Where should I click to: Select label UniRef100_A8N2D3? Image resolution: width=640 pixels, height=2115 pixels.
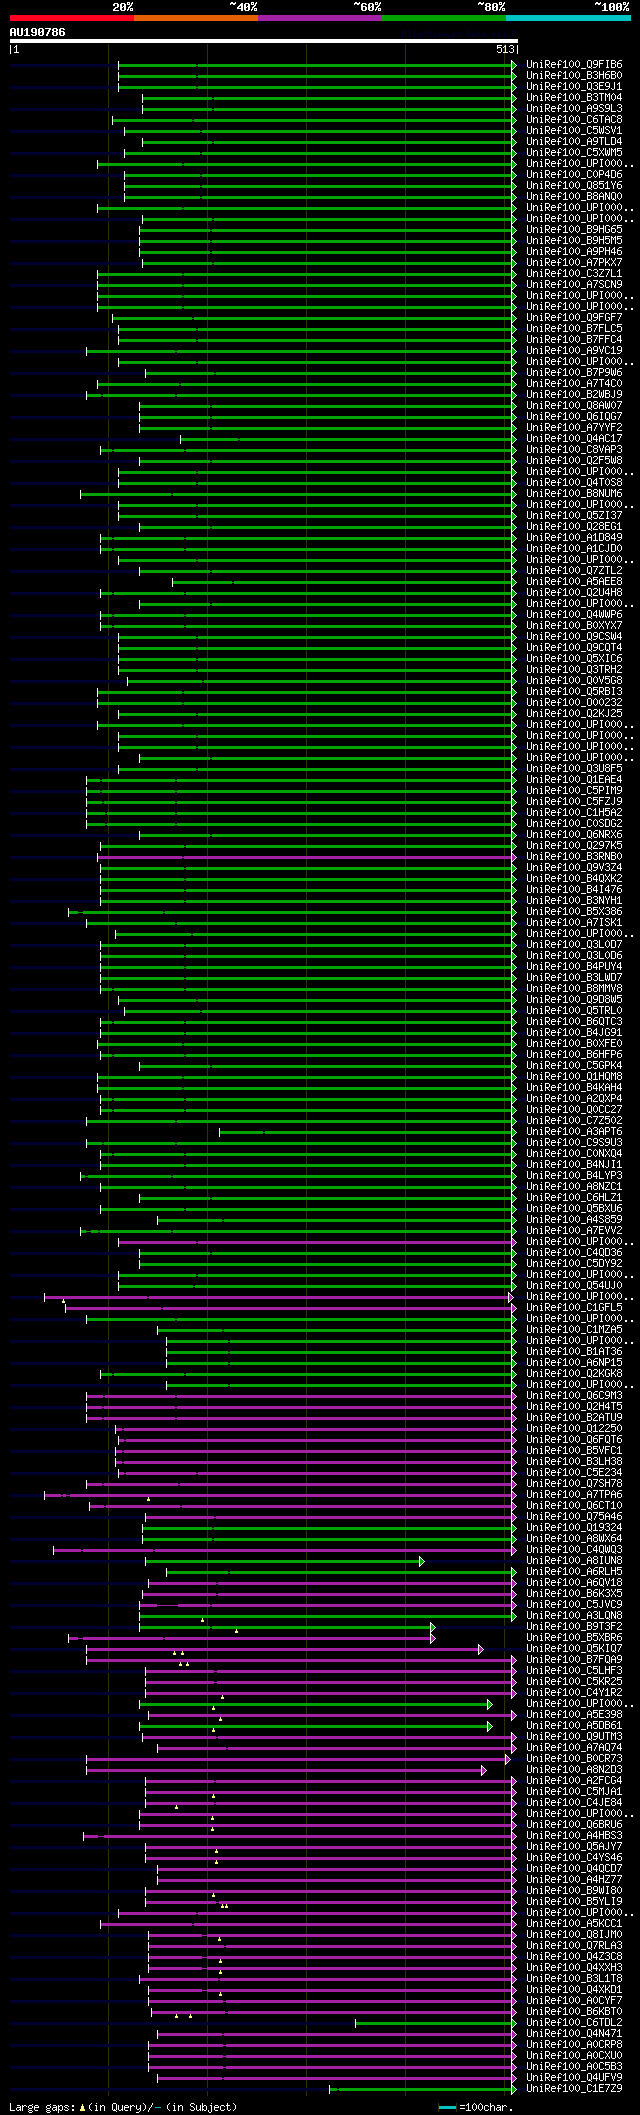[574, 1769]
